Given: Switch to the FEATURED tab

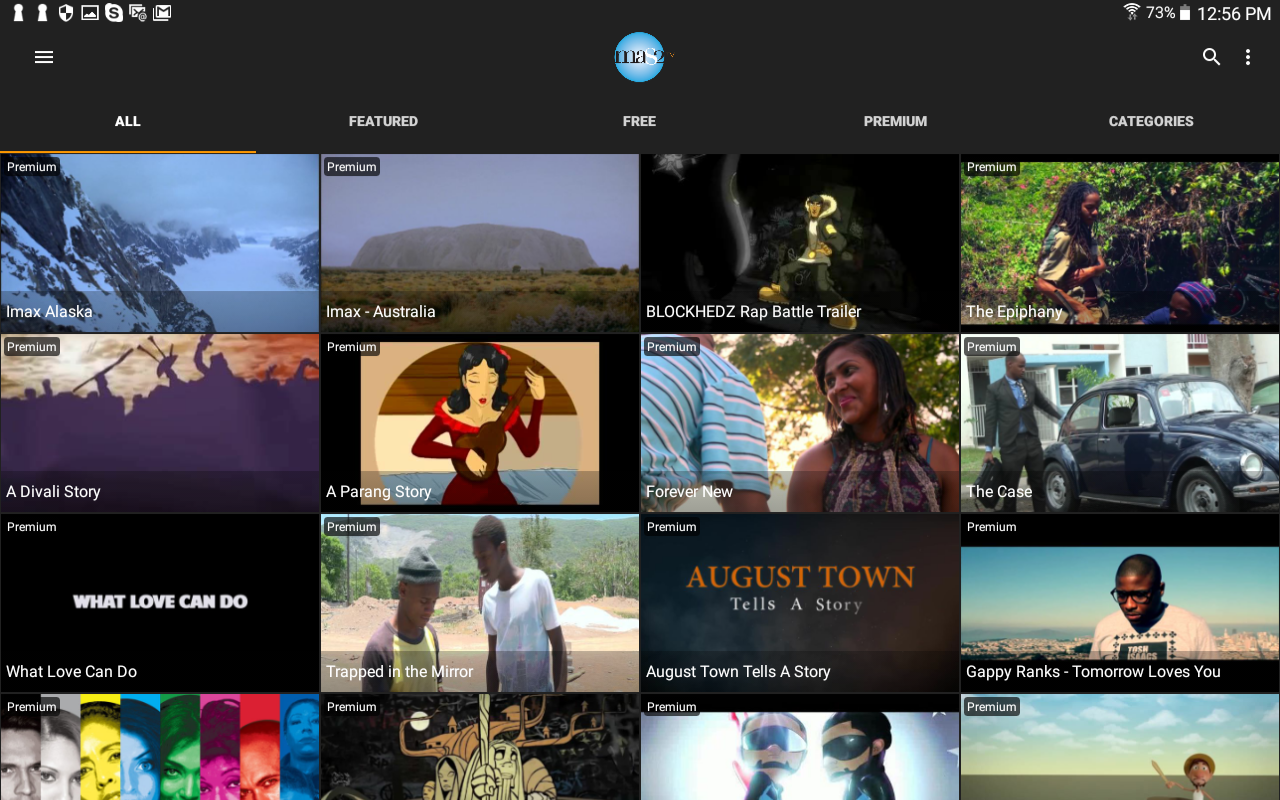Looking at the screenshot, I should click(x=384, y=121).
